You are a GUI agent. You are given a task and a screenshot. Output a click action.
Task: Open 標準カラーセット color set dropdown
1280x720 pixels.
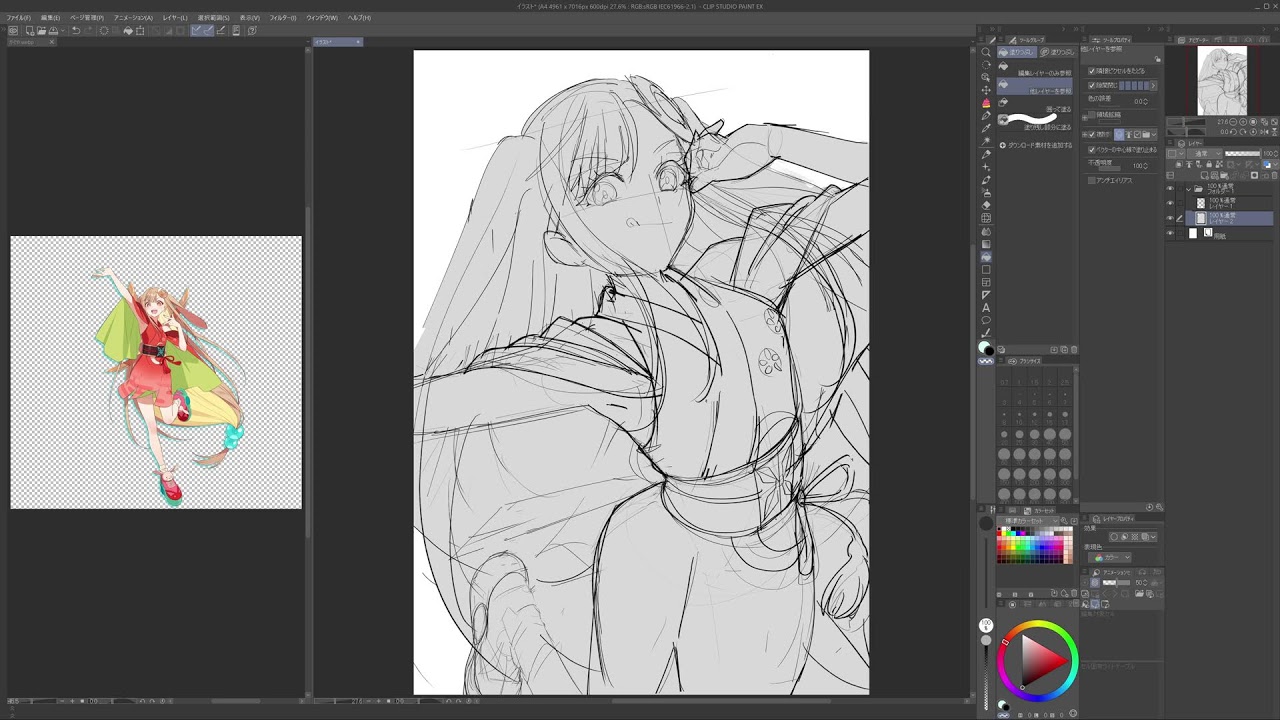(x=1027, y=521)
